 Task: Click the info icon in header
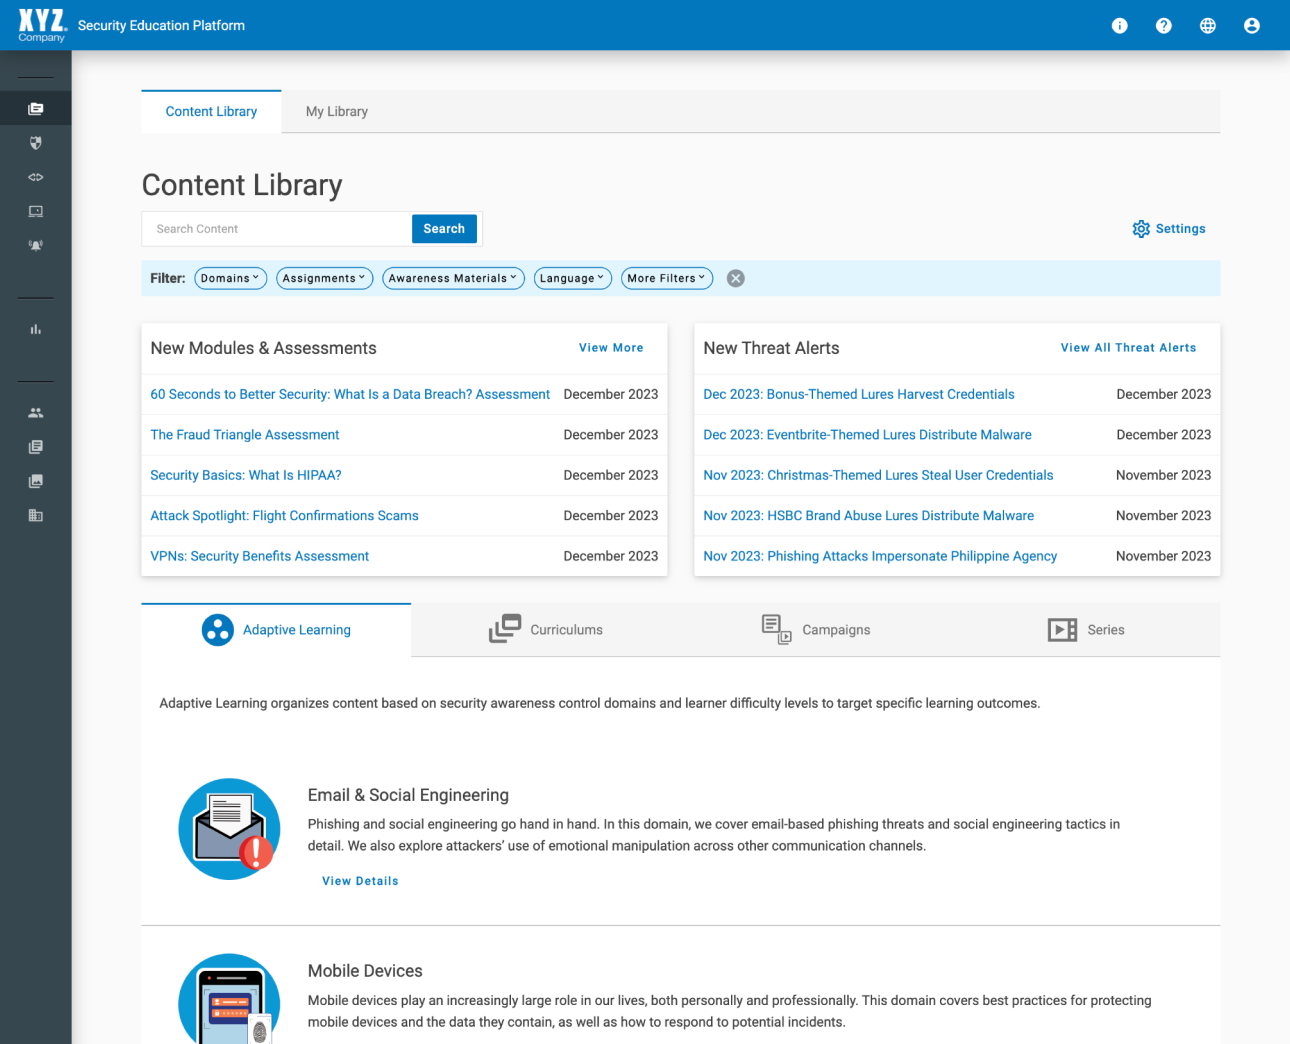[x=1119, y=26]
